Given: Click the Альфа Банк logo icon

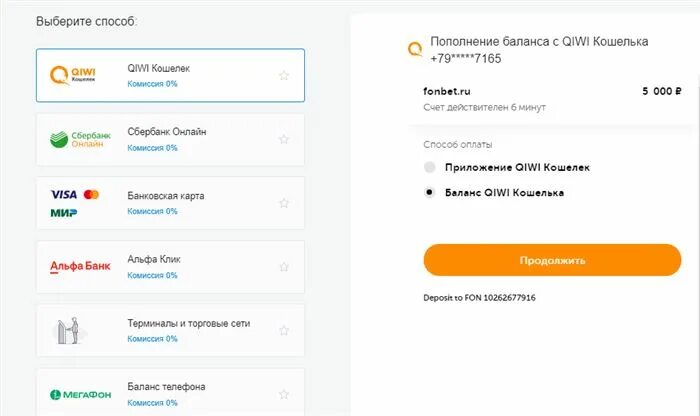Looking at the screenshot, I should click(80, 267).
